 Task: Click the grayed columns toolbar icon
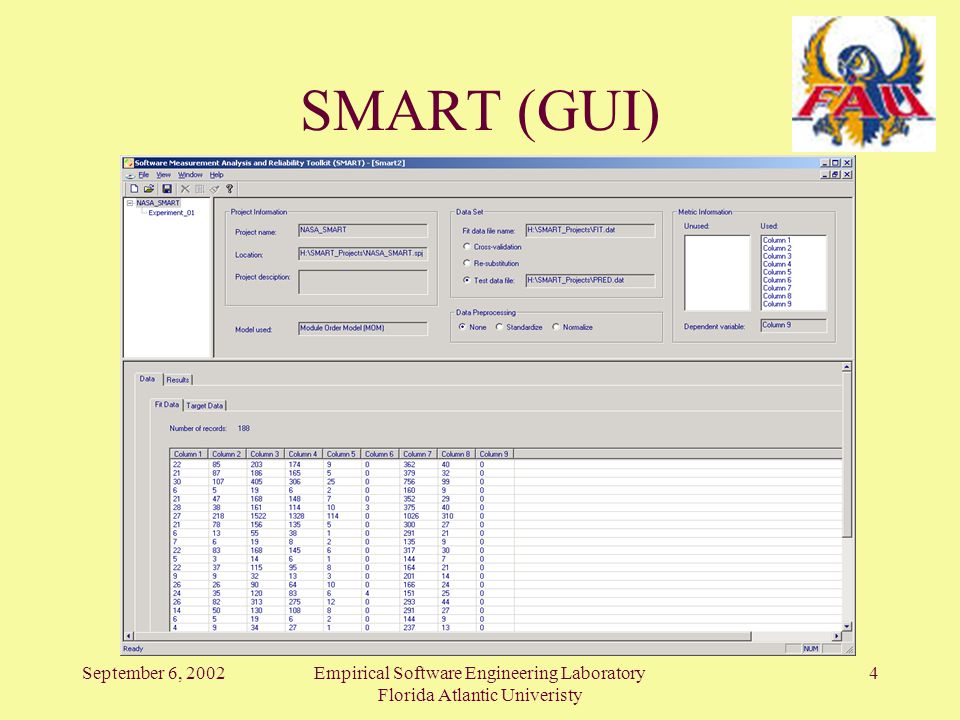200,189
